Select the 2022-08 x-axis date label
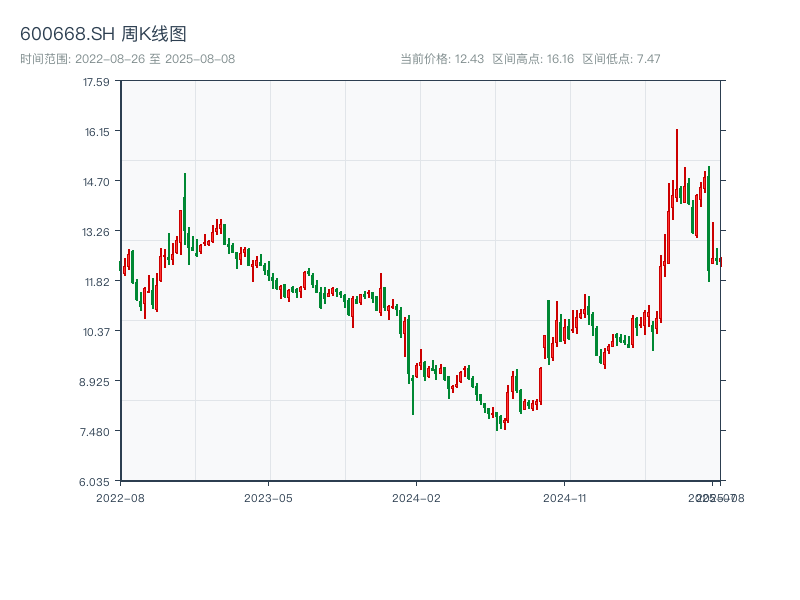This screenshot has height=600, width=800. click(x=120, y=497)
